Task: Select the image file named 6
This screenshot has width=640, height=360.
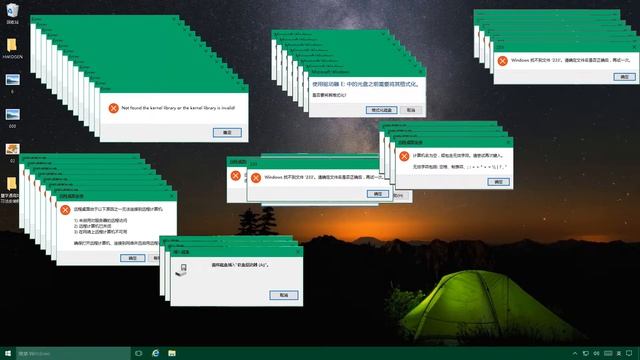Action: (x=12, y=80)
